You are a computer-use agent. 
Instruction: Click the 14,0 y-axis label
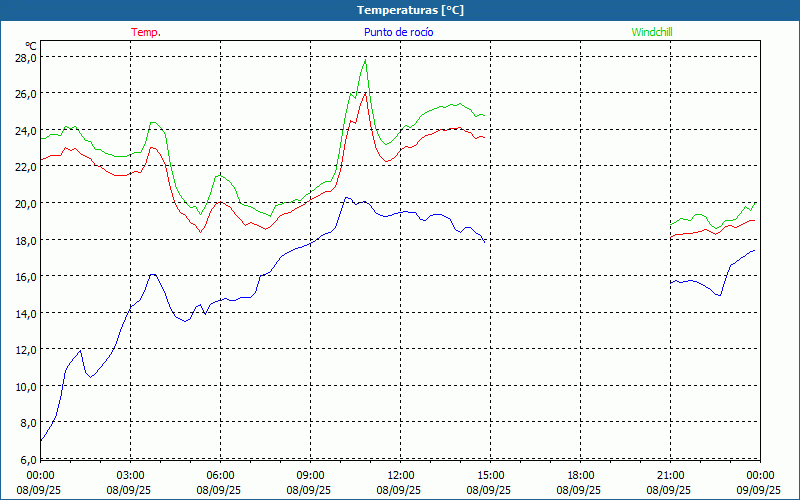(25, 314)
